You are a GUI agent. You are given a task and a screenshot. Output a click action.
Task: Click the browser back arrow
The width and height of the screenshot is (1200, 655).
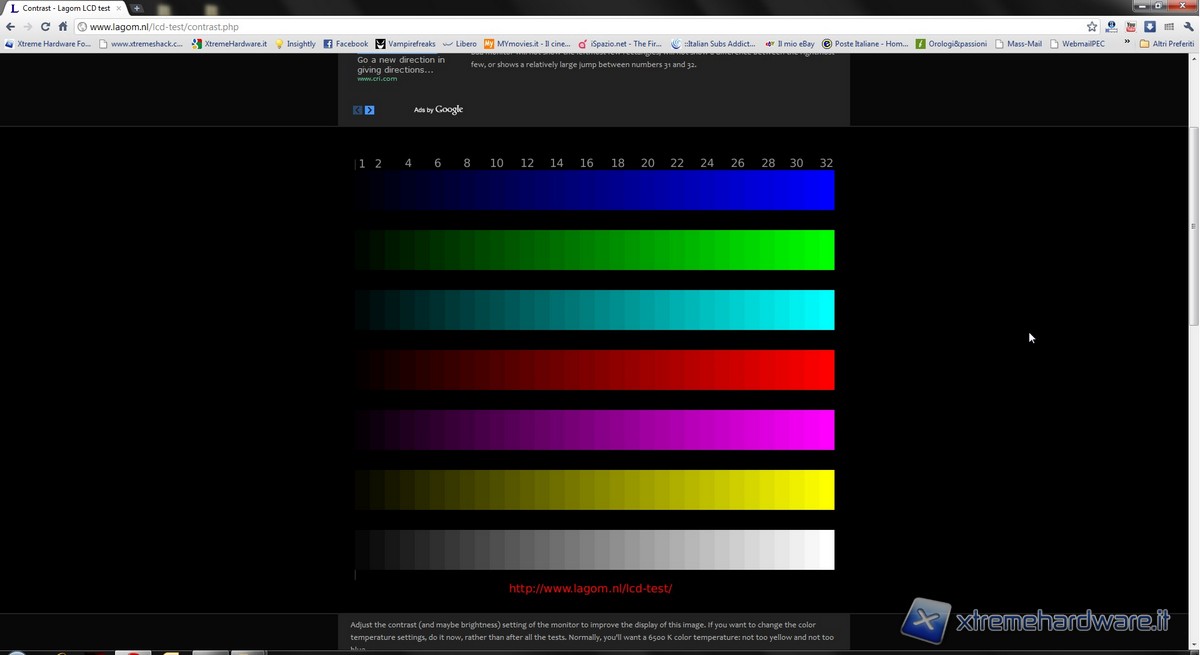pyautogui.click(x=11, y=27)
